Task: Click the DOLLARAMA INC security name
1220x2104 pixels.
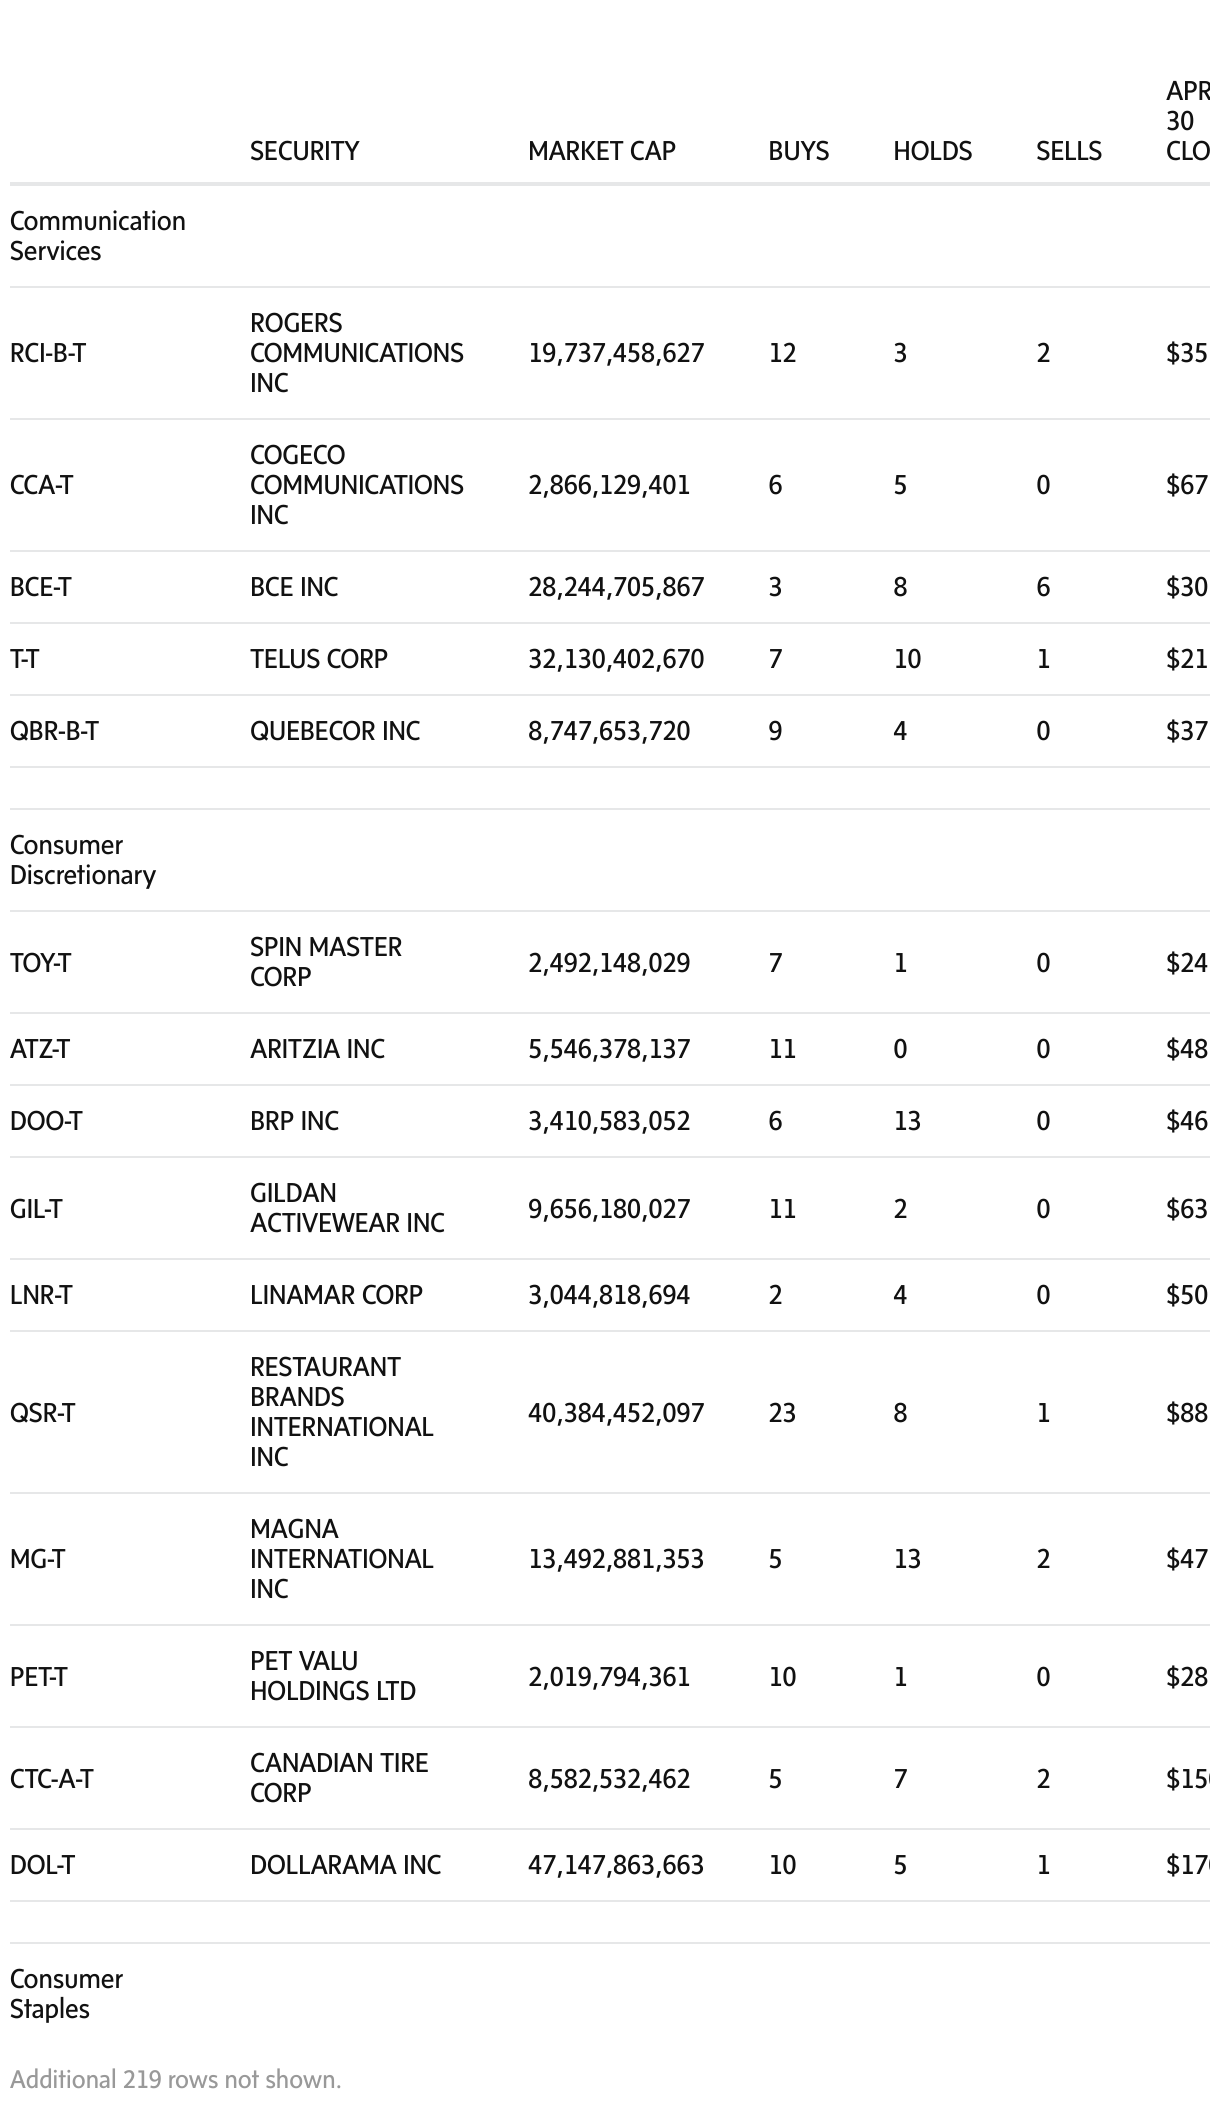Action: (x=345, y=1865)
